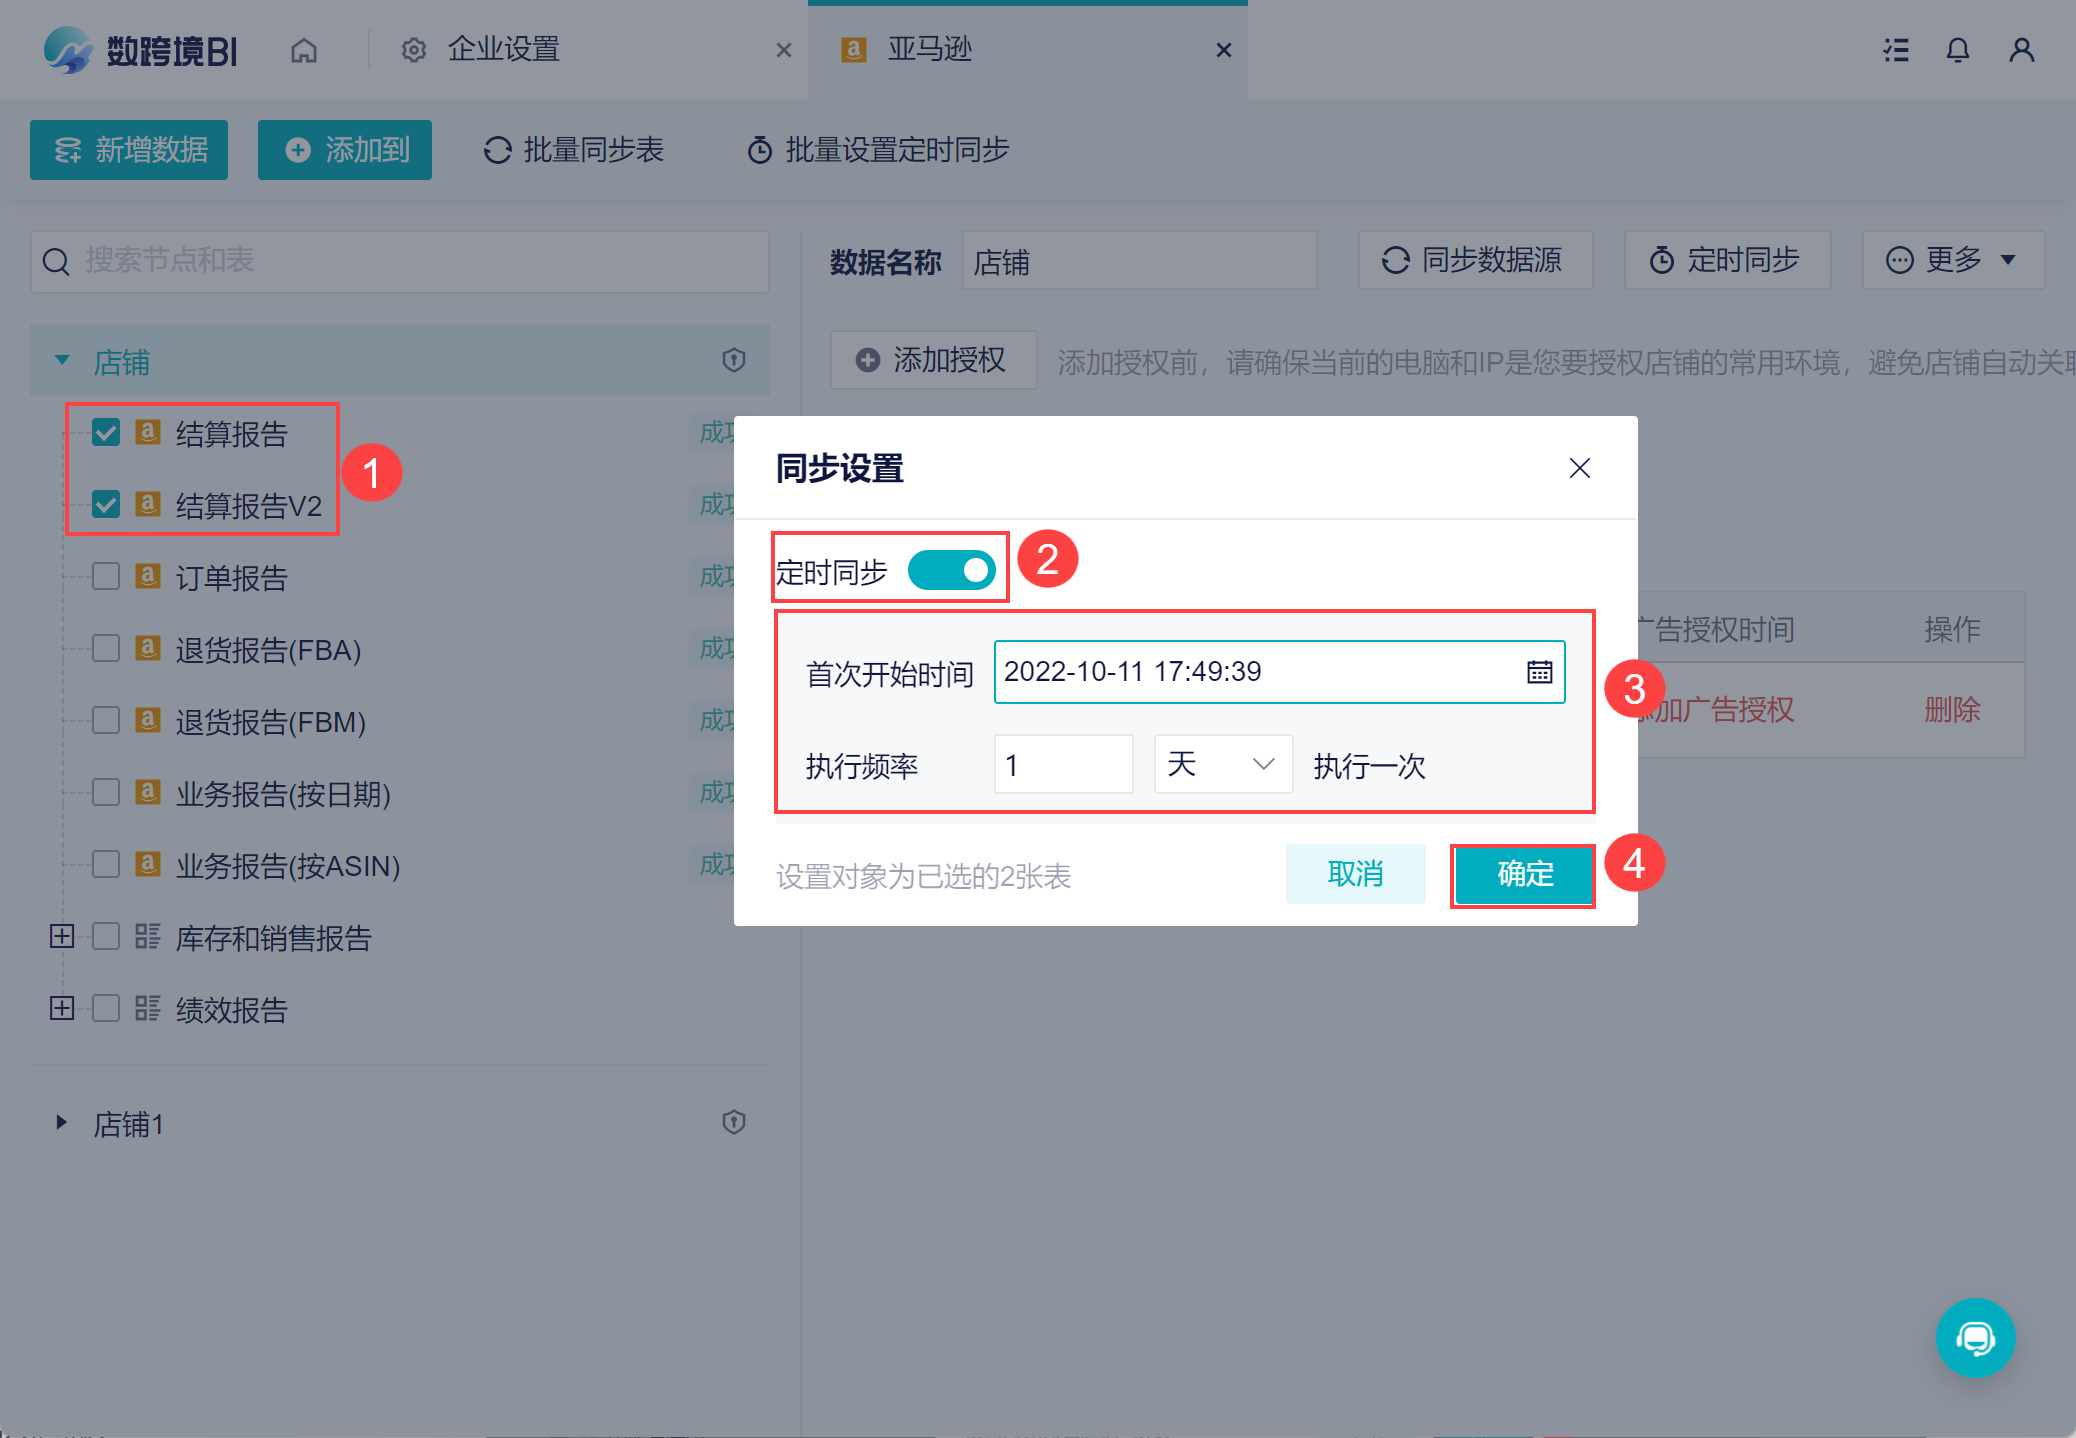Viewport: 2076px width, 1438px height.
Task: Open the calendar picker for start time
Action: (x=1539, y=672)
